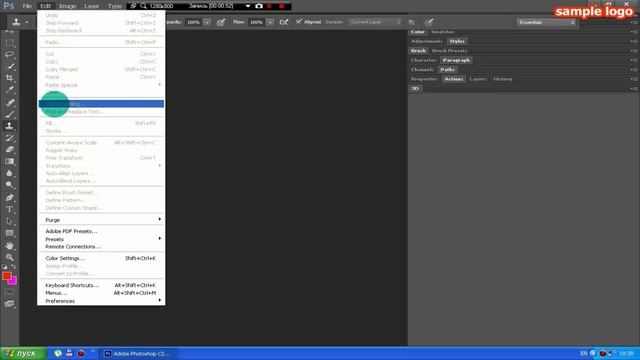
Task: Switch to the Character panel tab
Action: pos(423,60)
